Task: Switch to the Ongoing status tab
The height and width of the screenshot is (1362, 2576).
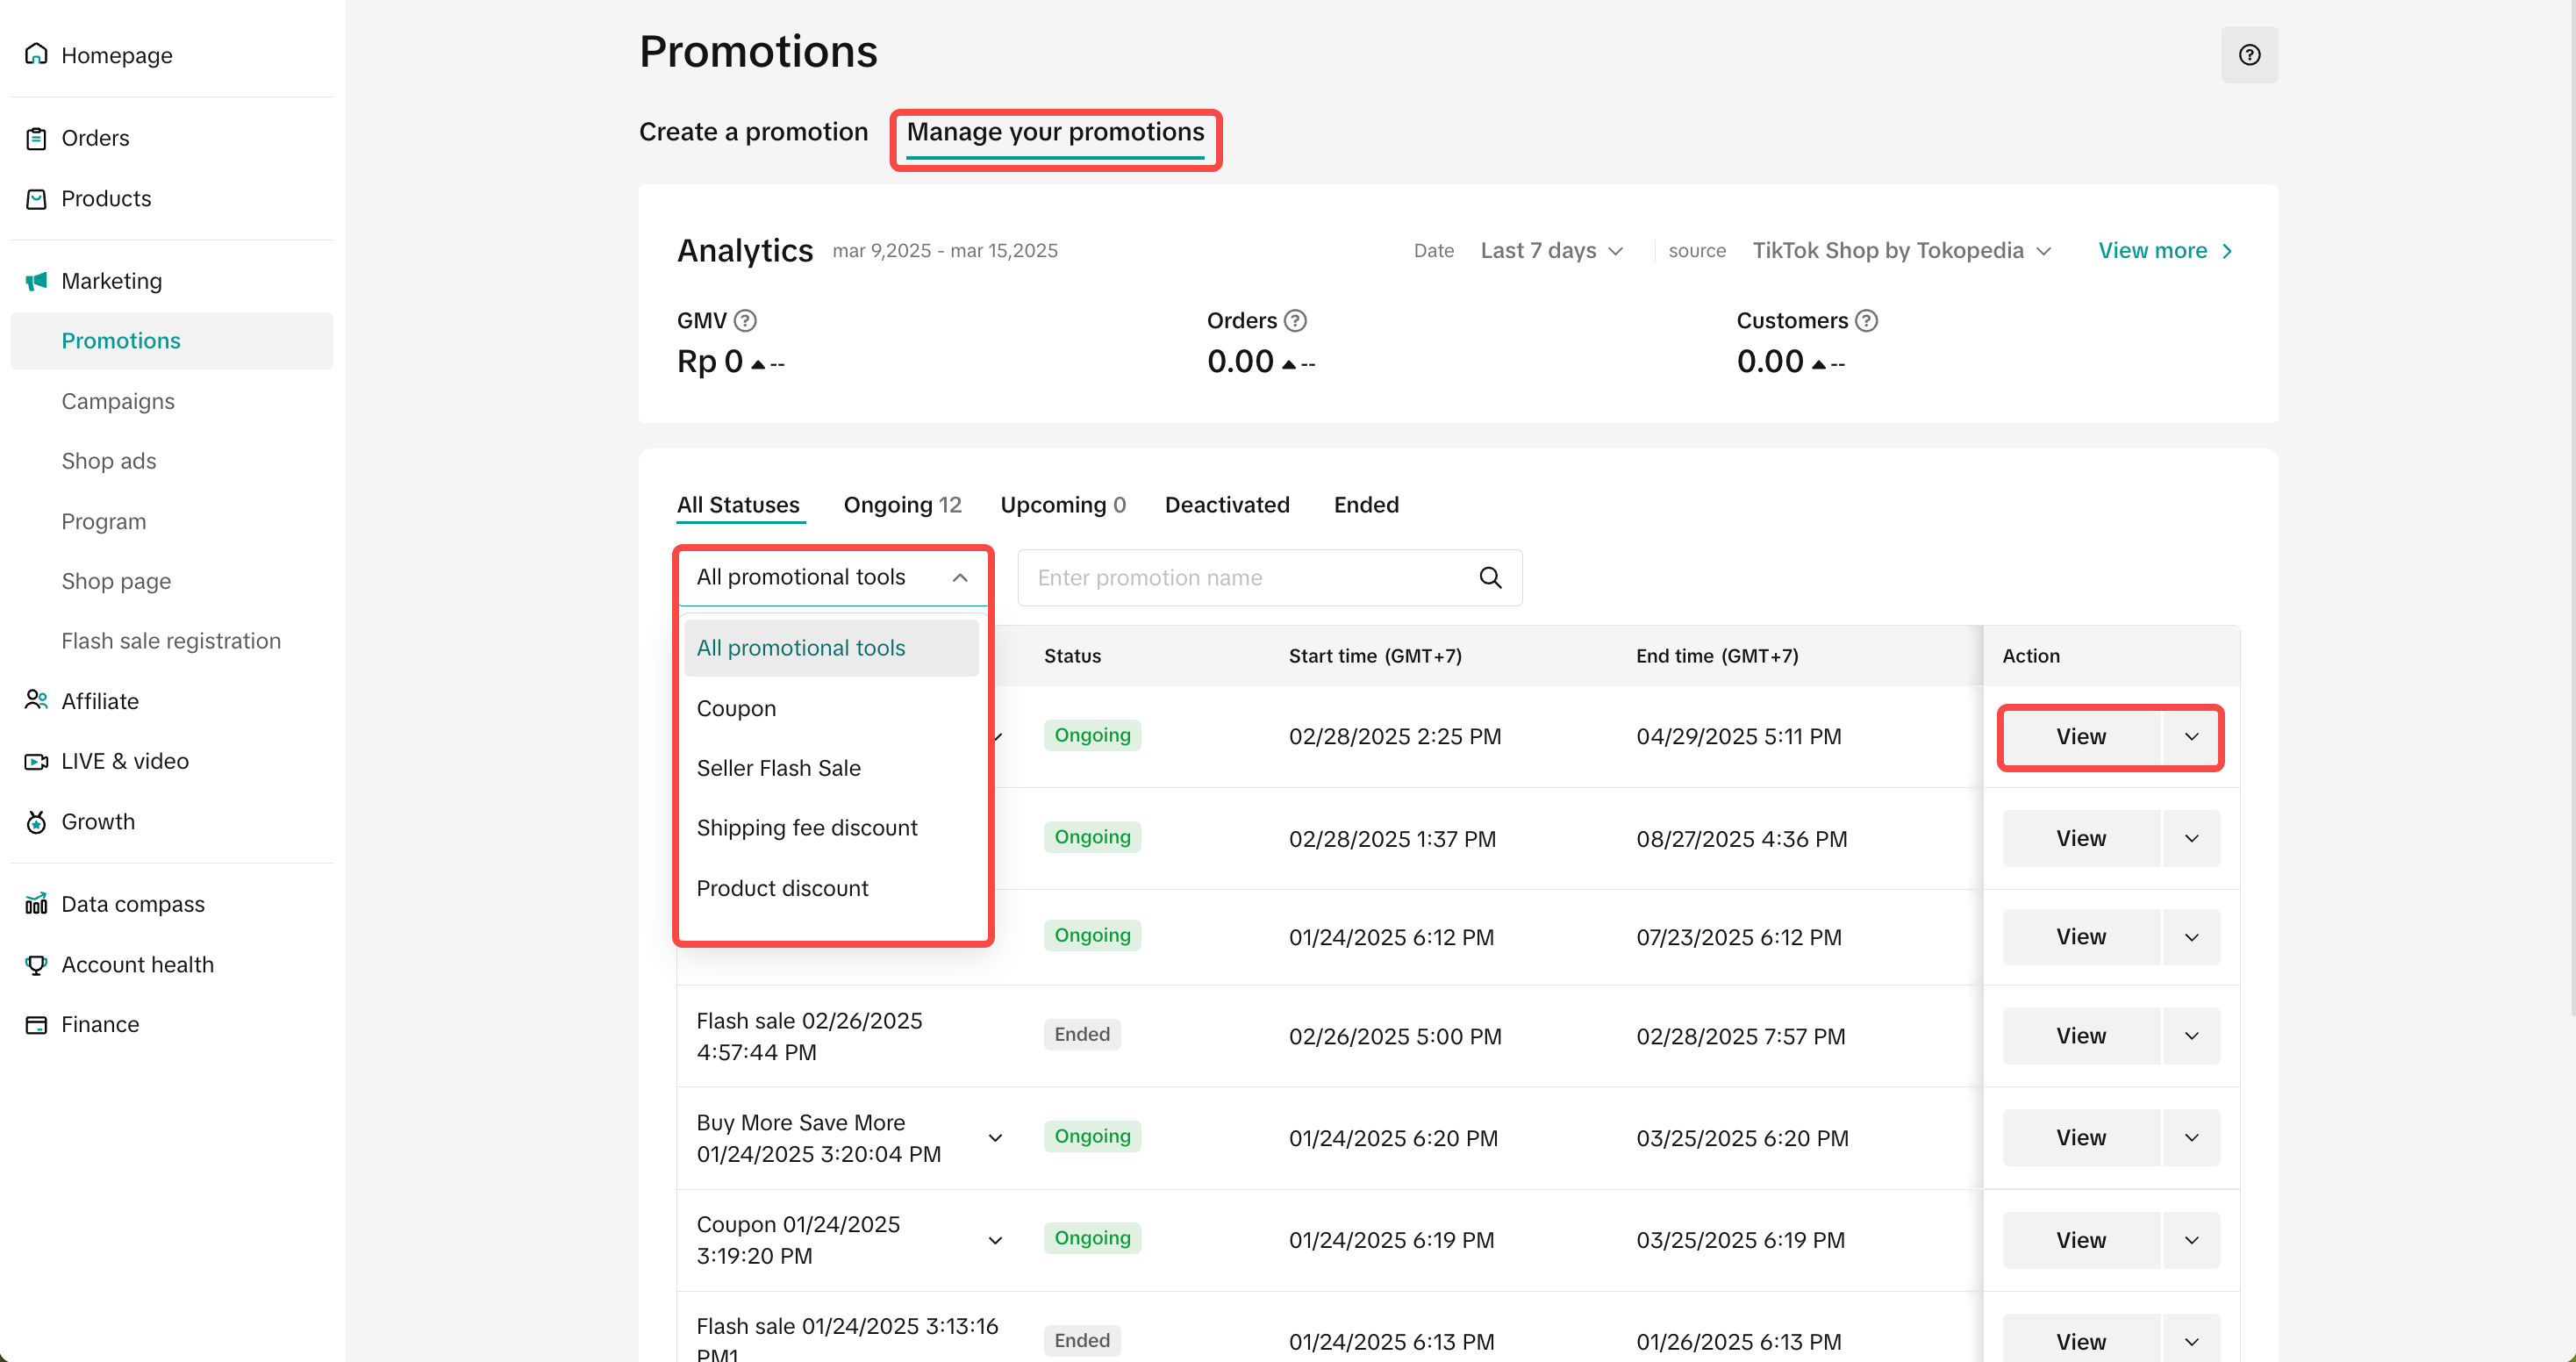Action: pos(901,504)
